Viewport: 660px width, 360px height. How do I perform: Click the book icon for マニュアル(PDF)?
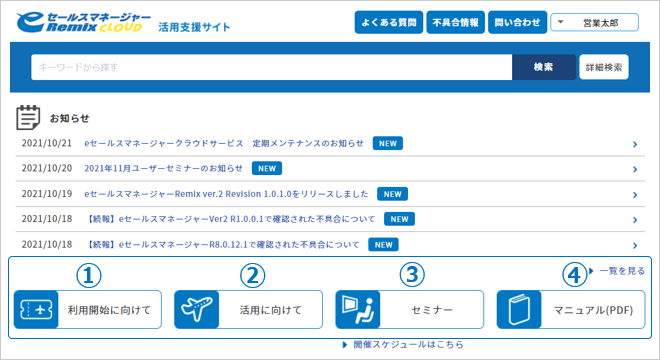519,309
